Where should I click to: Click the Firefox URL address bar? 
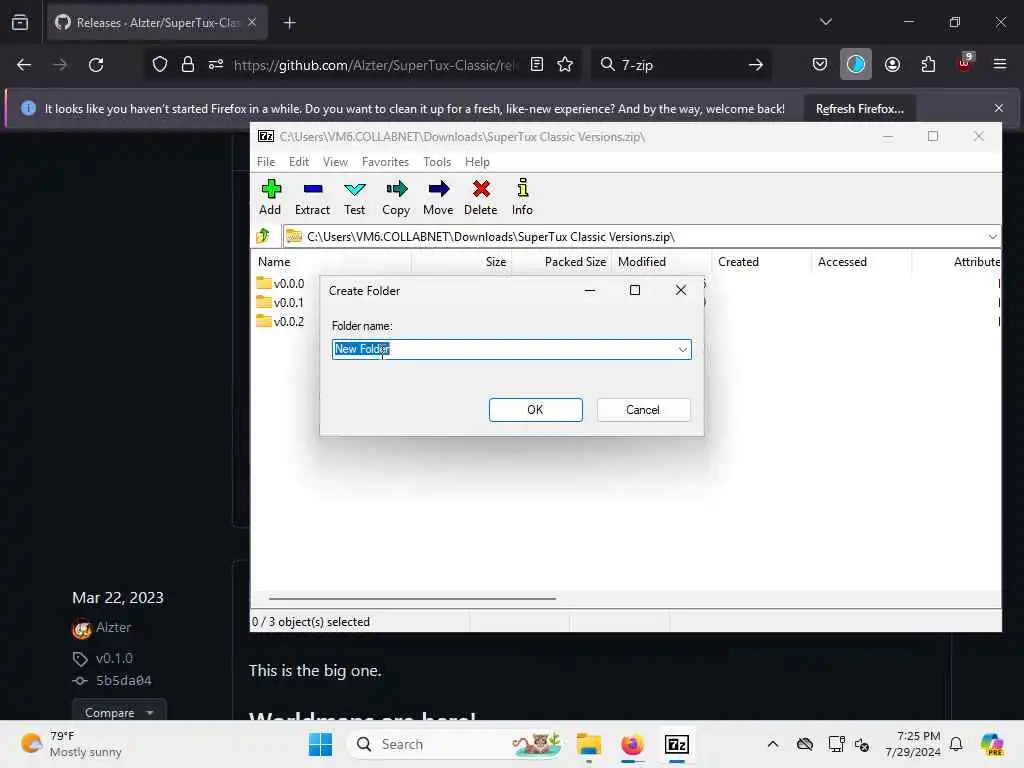pyautogui.click(x=376, y=65)
